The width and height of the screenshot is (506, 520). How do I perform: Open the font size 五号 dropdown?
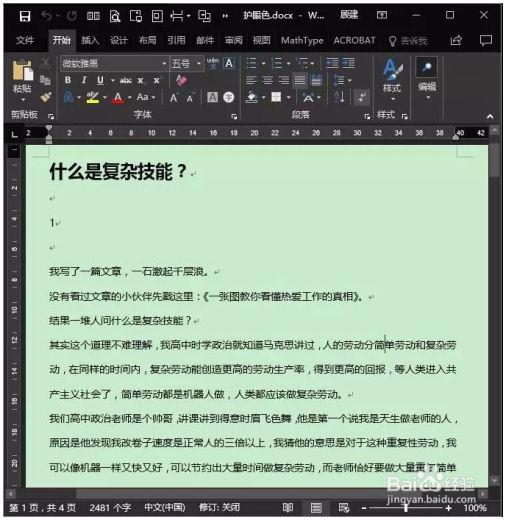pyautogui.click(x=199, y=63)
